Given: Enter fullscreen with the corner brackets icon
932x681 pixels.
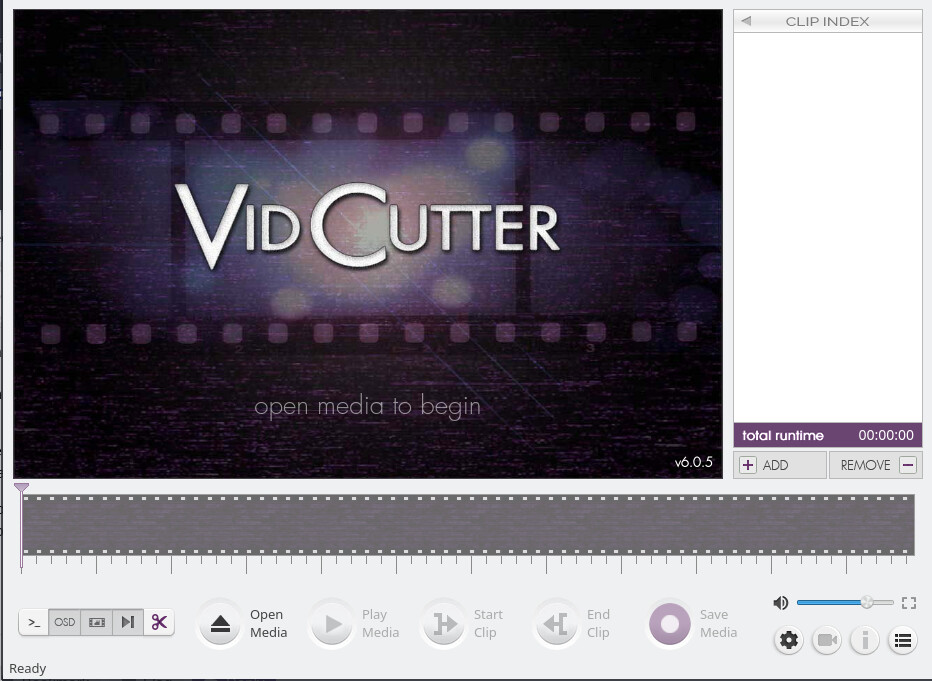Looking at the screenshot, I should [x=909, y=603].
